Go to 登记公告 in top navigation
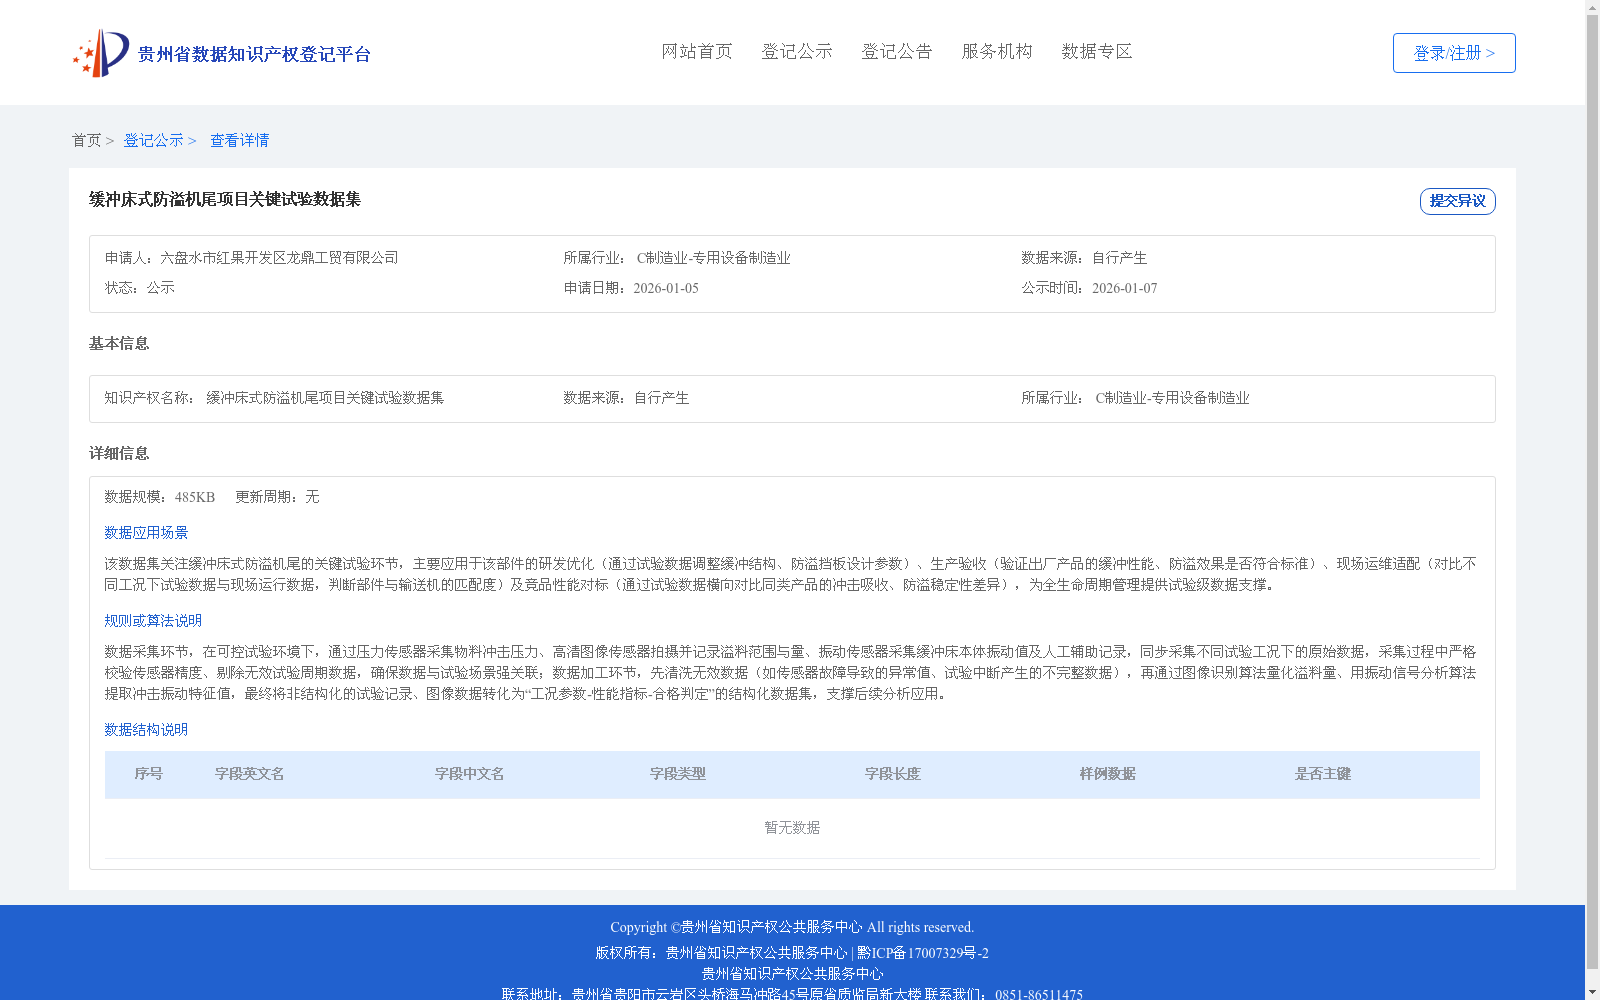Screen dimensions: 1600x1000 click(897, 52)
